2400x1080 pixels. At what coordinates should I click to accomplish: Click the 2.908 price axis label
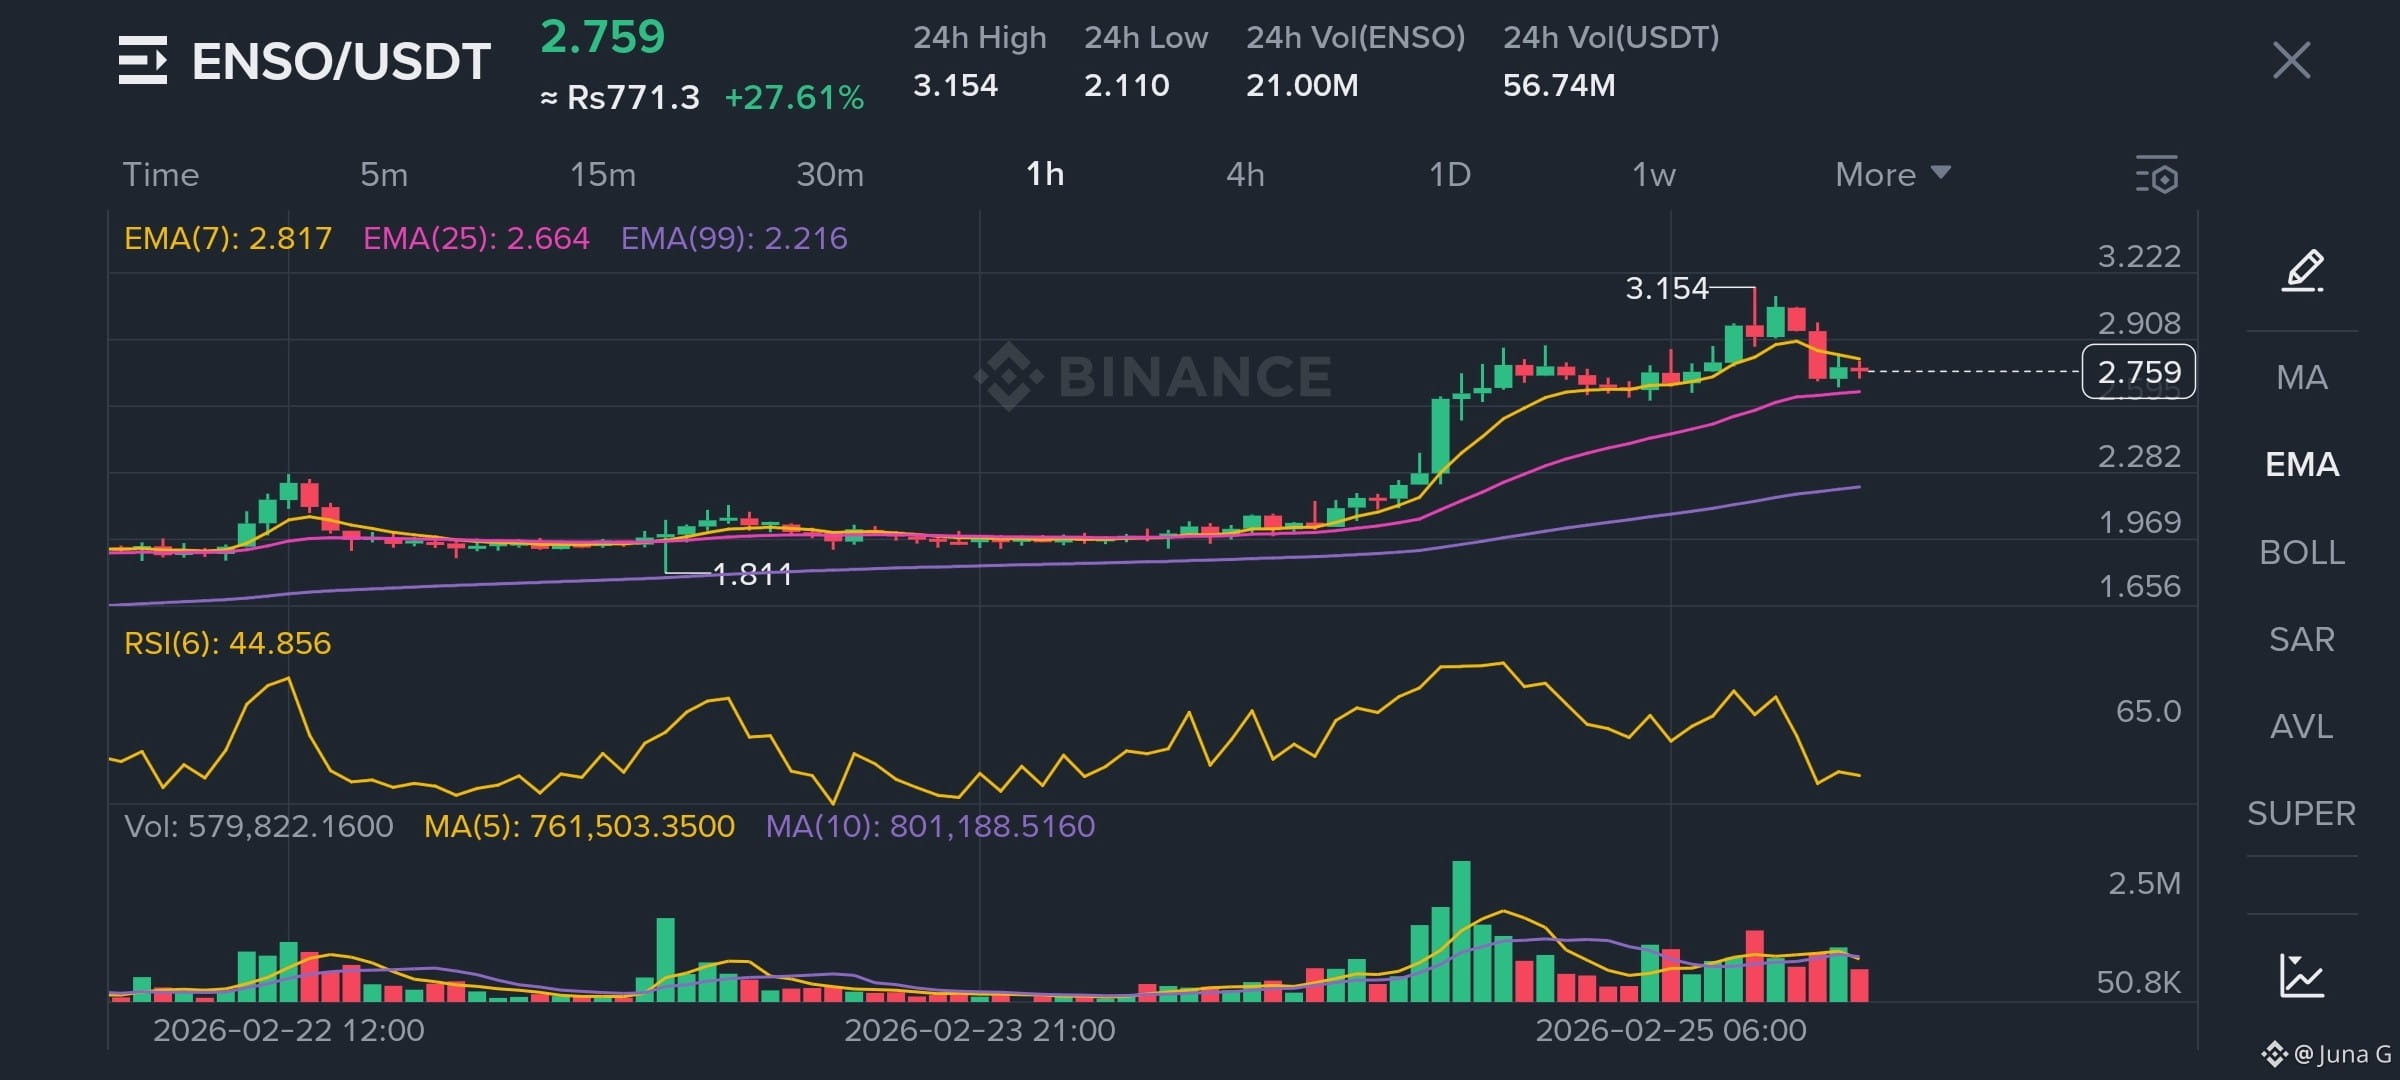coord(2139,323)
